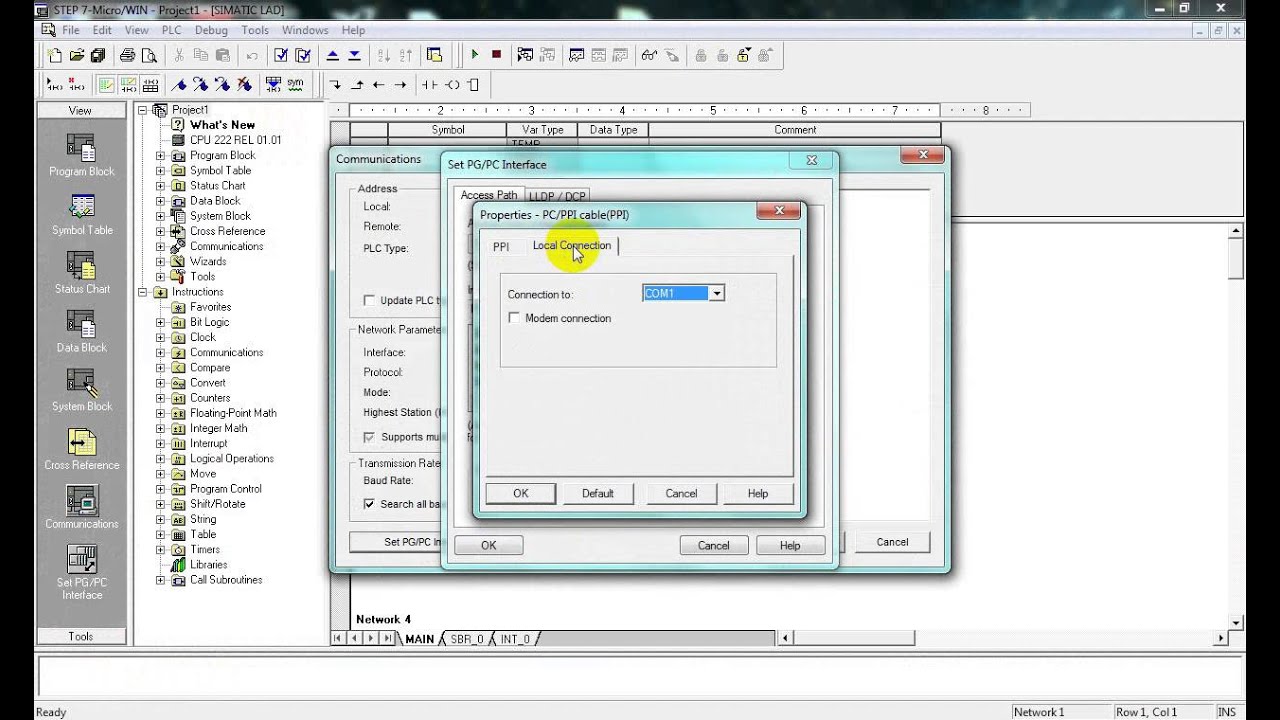Open the System Block sidebar icon

[x=82, y=391]
